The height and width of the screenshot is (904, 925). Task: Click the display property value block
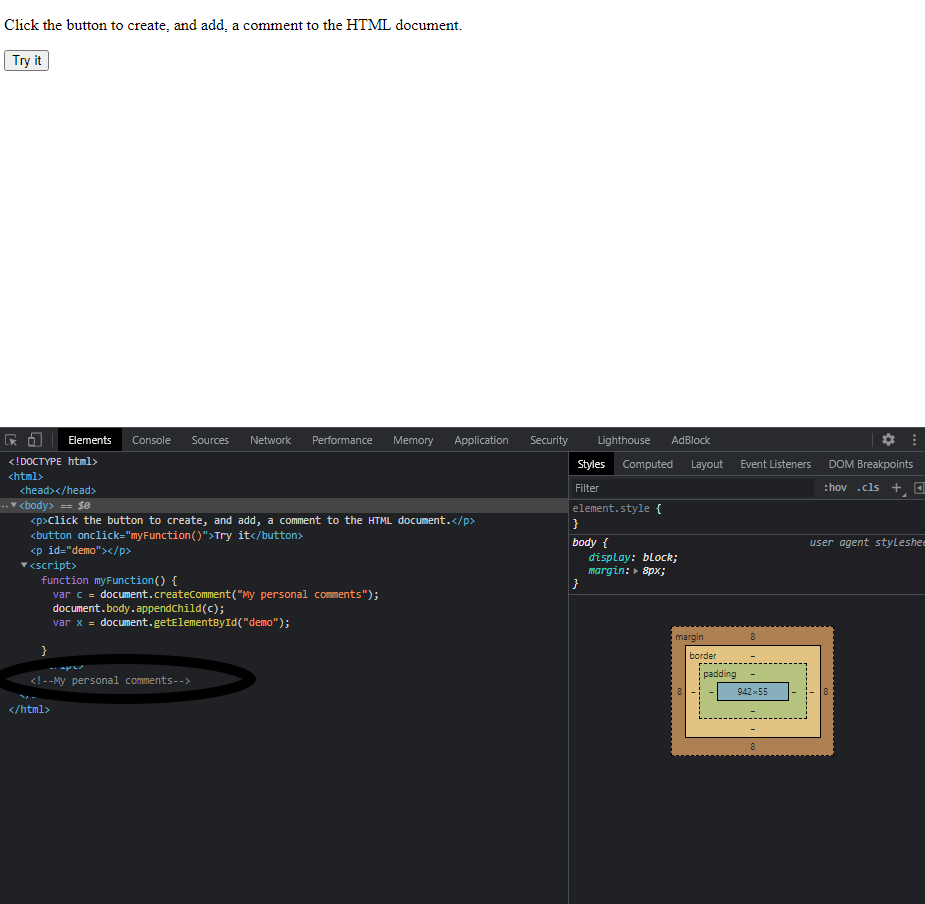pyautogui.click(x=658, y=557)
